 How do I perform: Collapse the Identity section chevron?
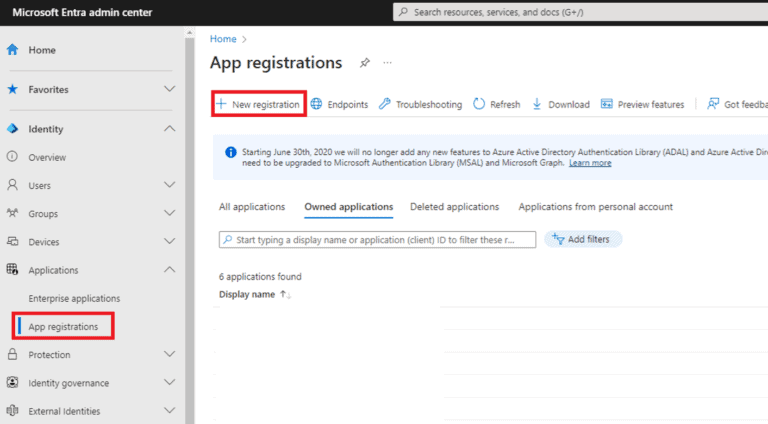pos(169,129)
